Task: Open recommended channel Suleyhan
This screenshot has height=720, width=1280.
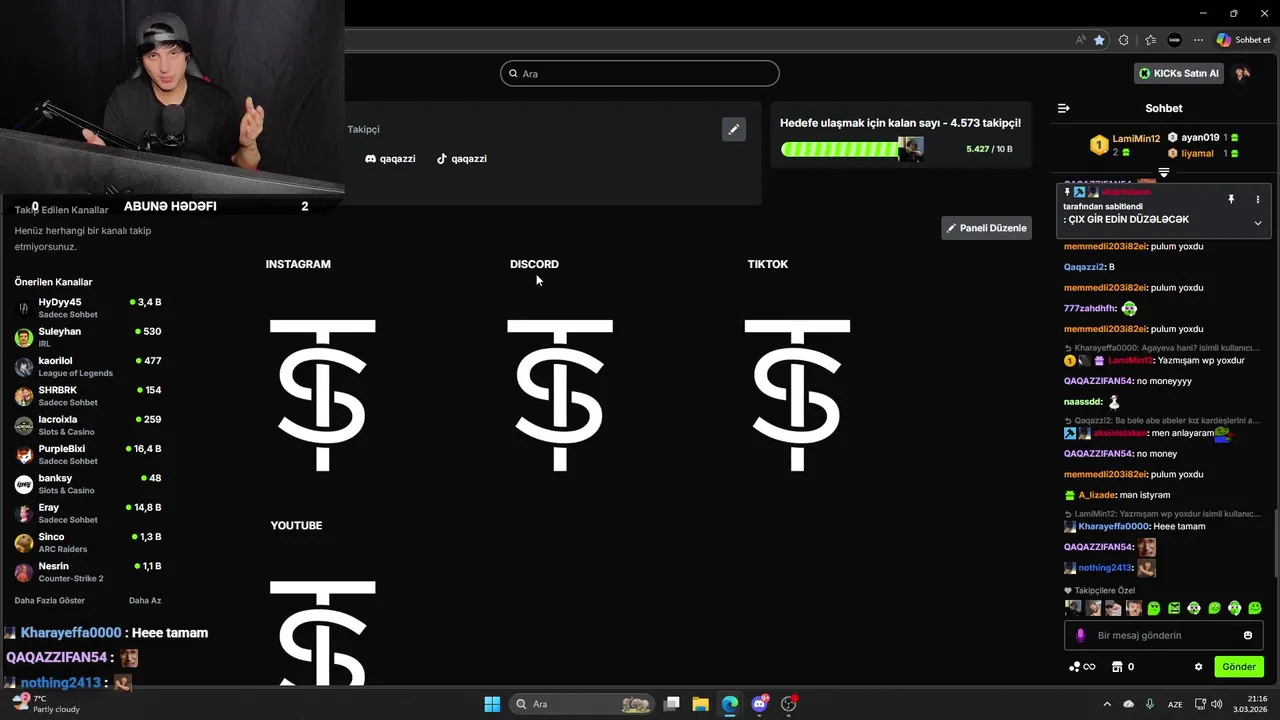Action: [88, 337]
